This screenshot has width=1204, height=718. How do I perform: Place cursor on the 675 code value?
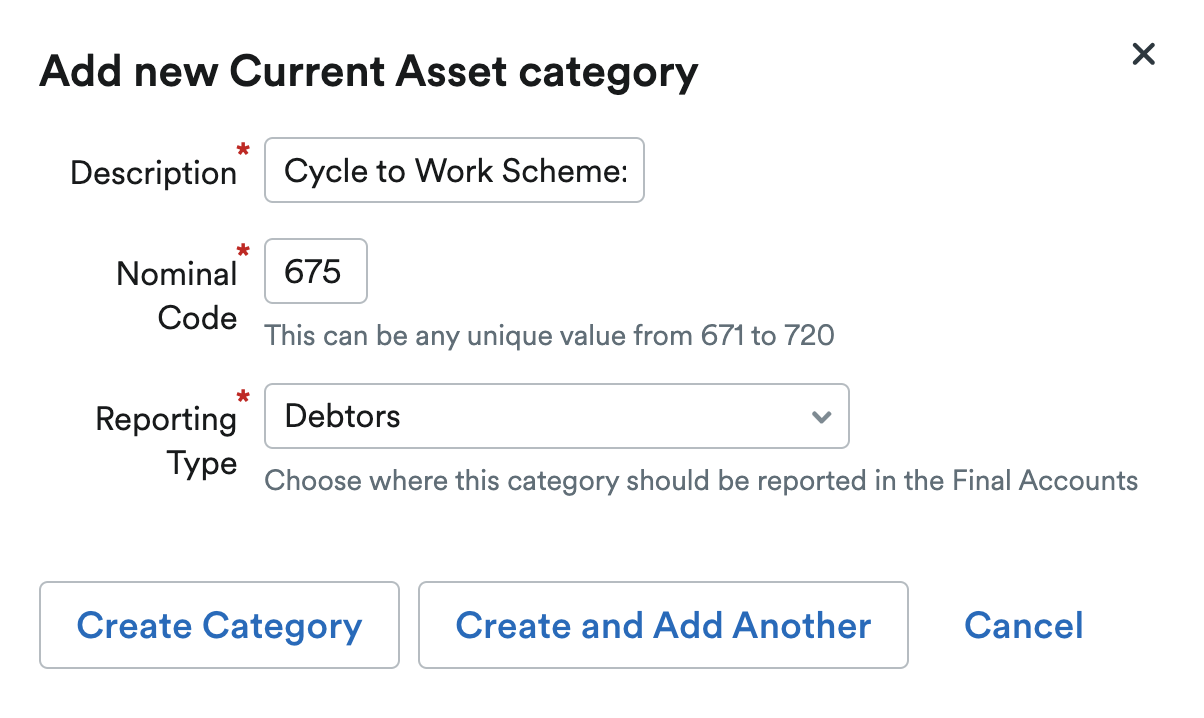312,271
